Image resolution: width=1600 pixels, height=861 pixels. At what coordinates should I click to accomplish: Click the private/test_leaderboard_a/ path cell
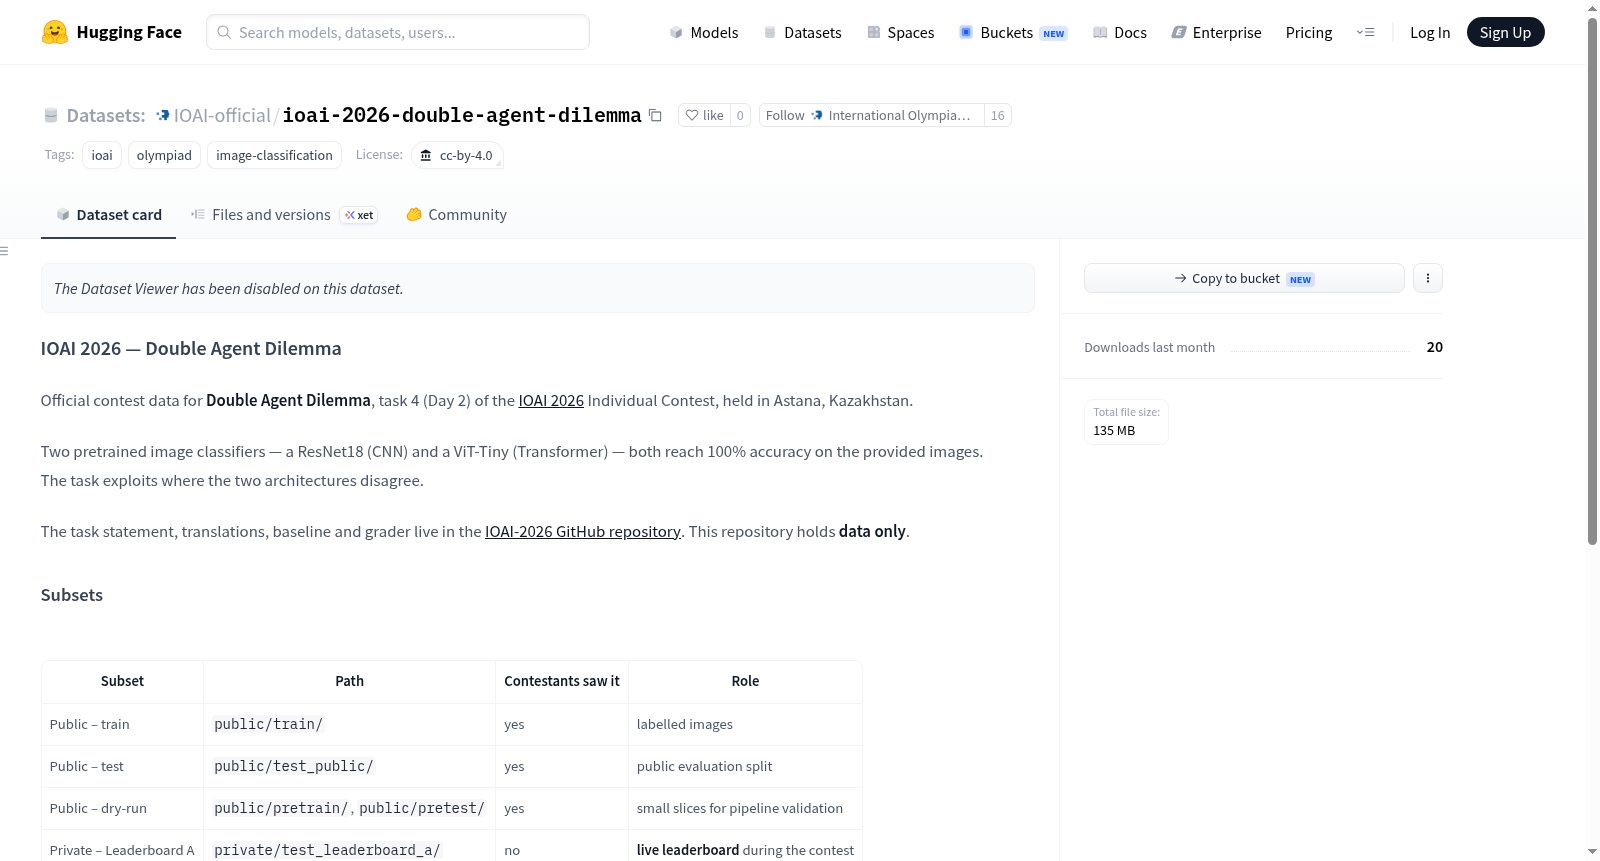(x=349, y=850)
